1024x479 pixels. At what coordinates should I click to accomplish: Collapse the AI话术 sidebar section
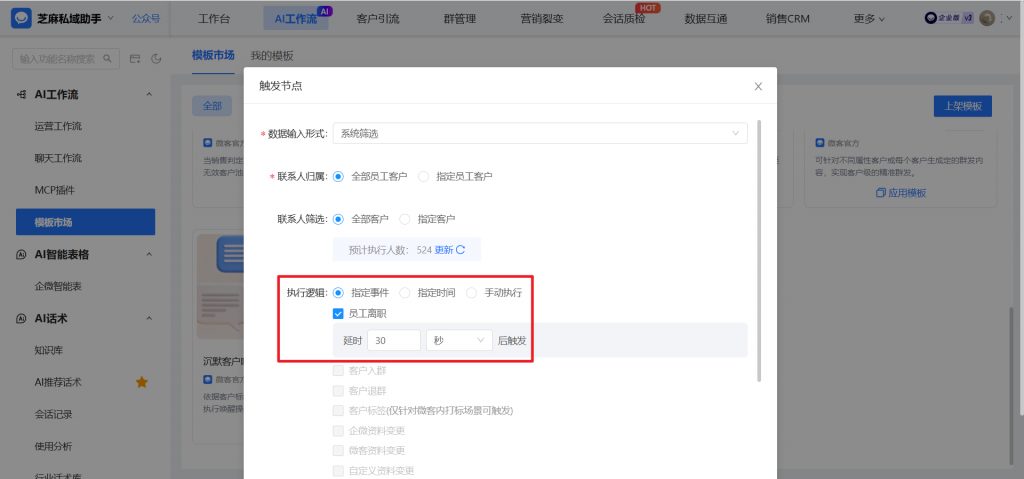tap(149, 318)
